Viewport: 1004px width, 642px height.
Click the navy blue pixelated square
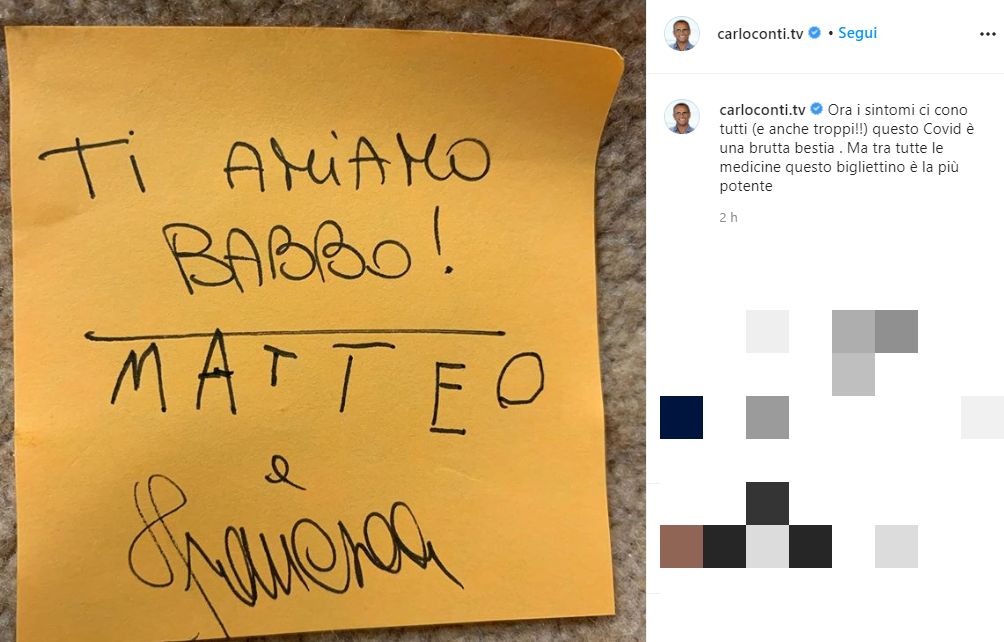coord(681,417)
